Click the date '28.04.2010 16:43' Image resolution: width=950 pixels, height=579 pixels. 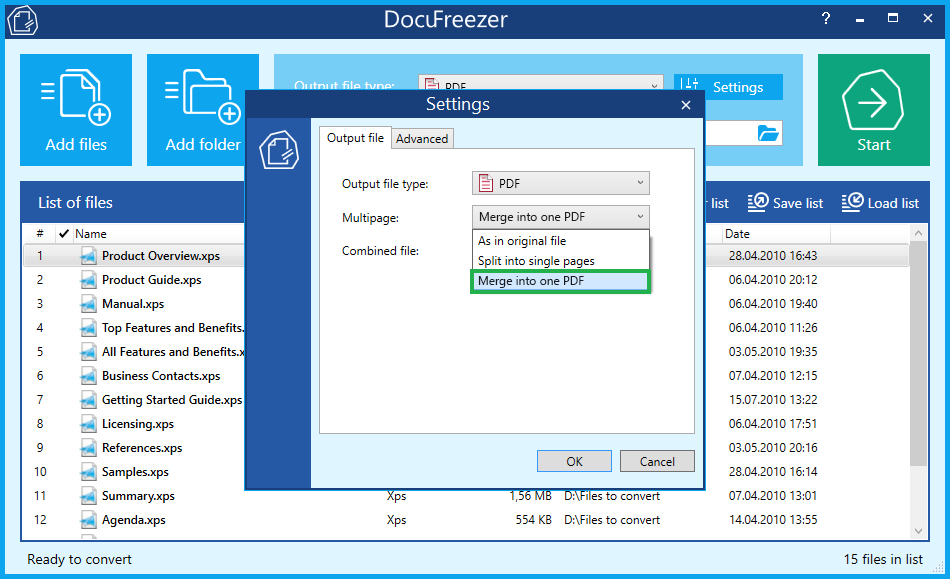[773, 256]
